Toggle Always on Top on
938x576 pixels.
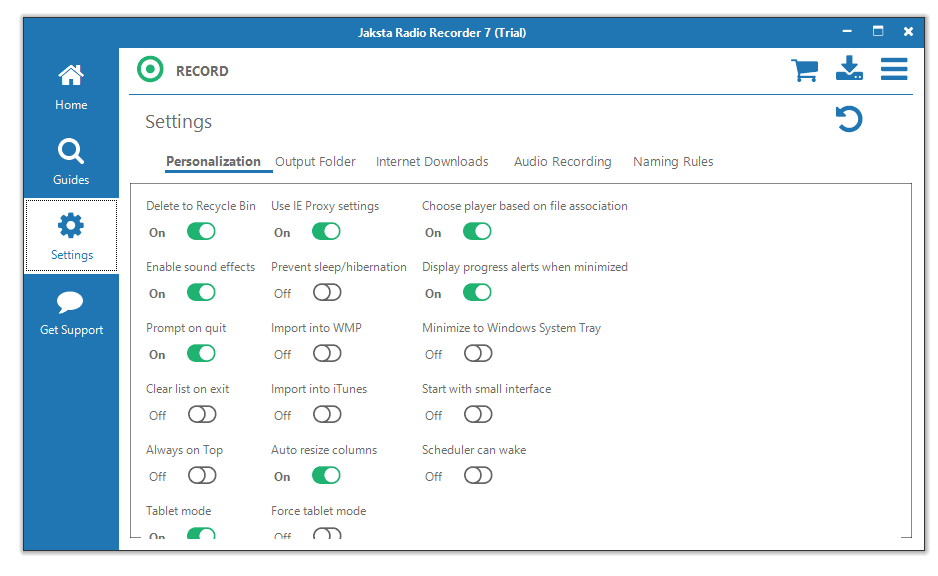[202, 476]
